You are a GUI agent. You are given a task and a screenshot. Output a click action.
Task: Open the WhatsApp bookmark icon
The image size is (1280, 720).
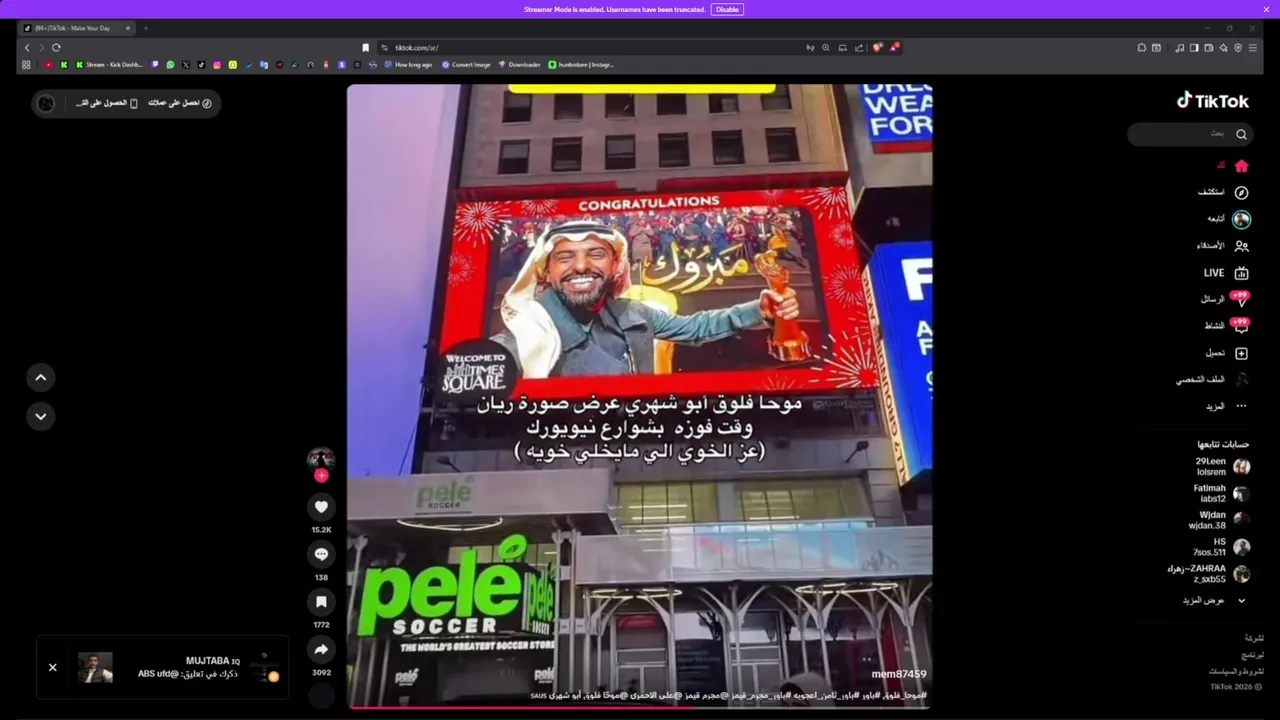[170, 65]
